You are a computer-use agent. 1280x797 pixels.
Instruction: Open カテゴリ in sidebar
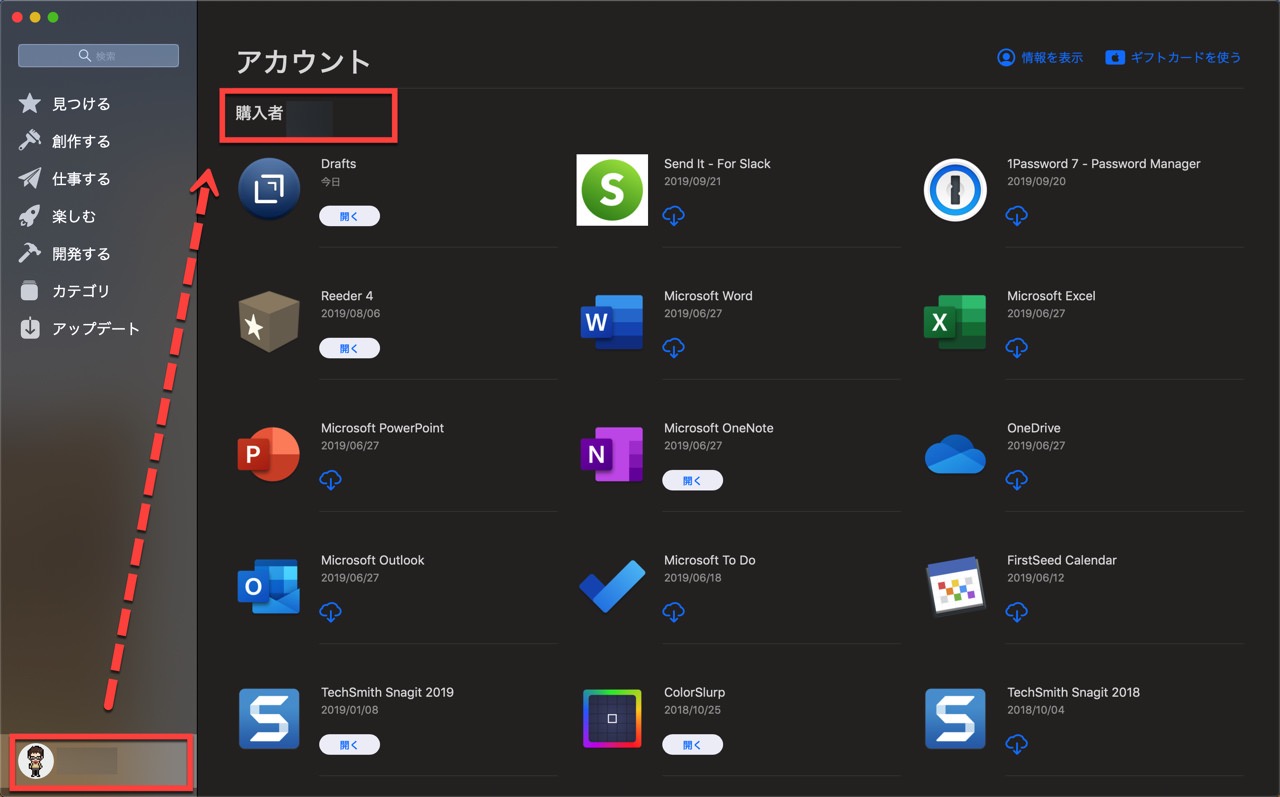coord(81,291)
